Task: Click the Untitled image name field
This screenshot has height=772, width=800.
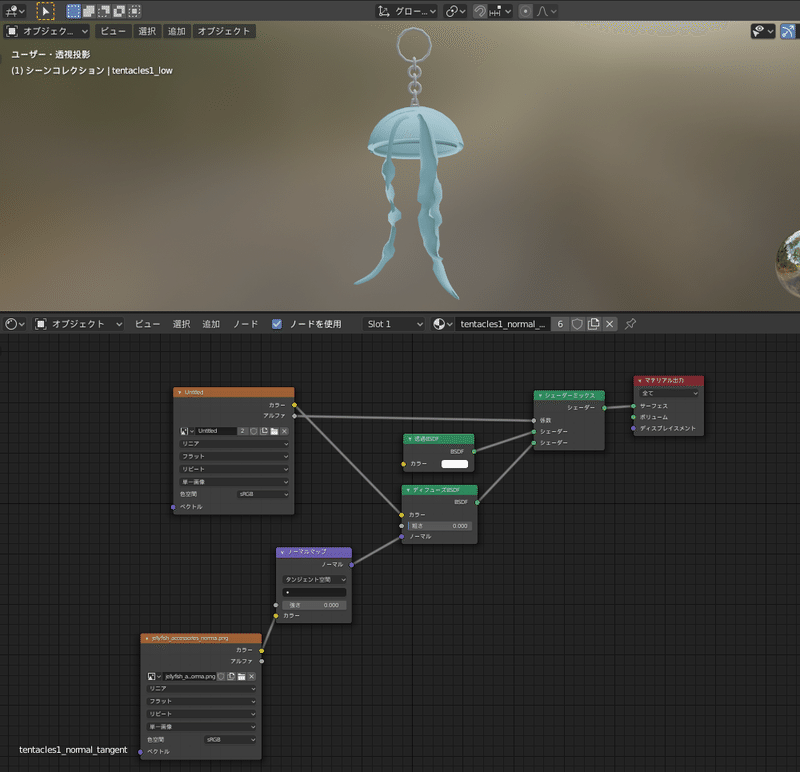Action: 216,431
